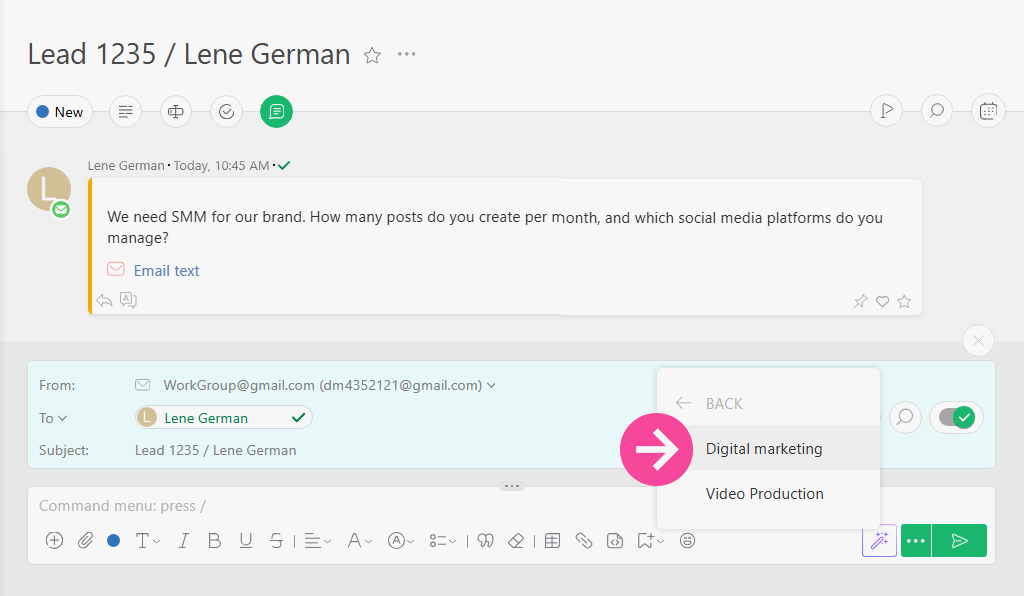Screen dimensions: 1024x596
Task: Expand the From email account dropdown
Action: pyautogui.click(x=491, y=386)
